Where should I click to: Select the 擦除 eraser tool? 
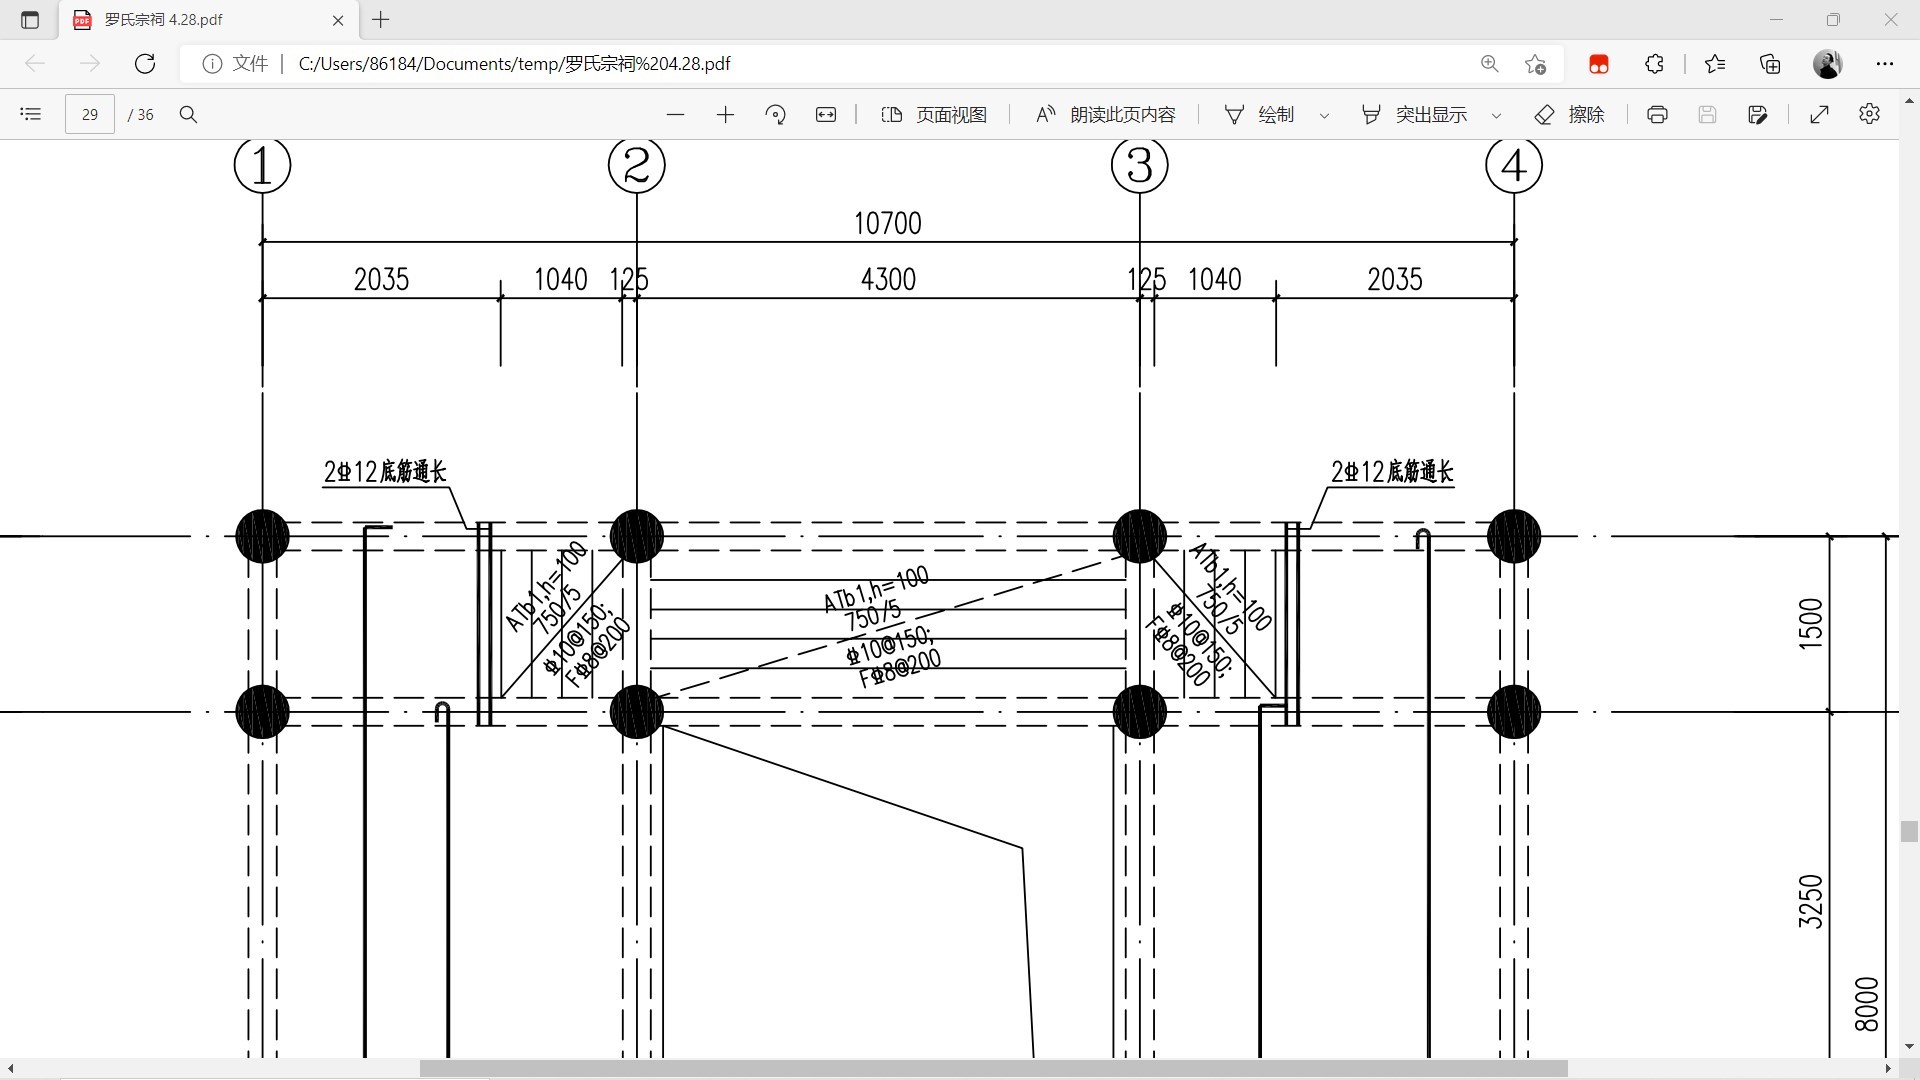[1569, 114]
